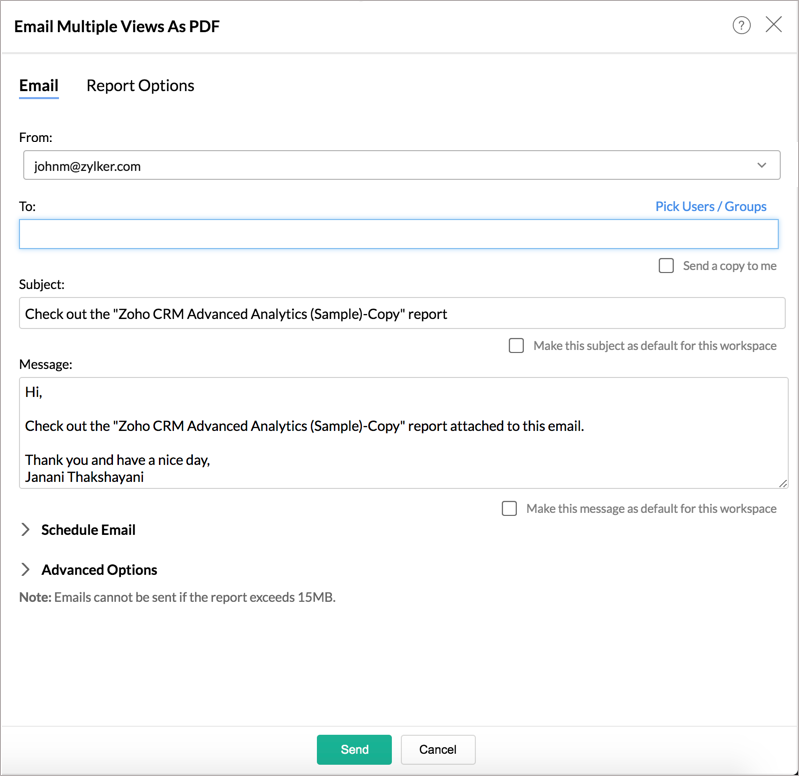799x776 pixels.
Task: Enable Send a copy to me
Action: (x=666, y=265)
